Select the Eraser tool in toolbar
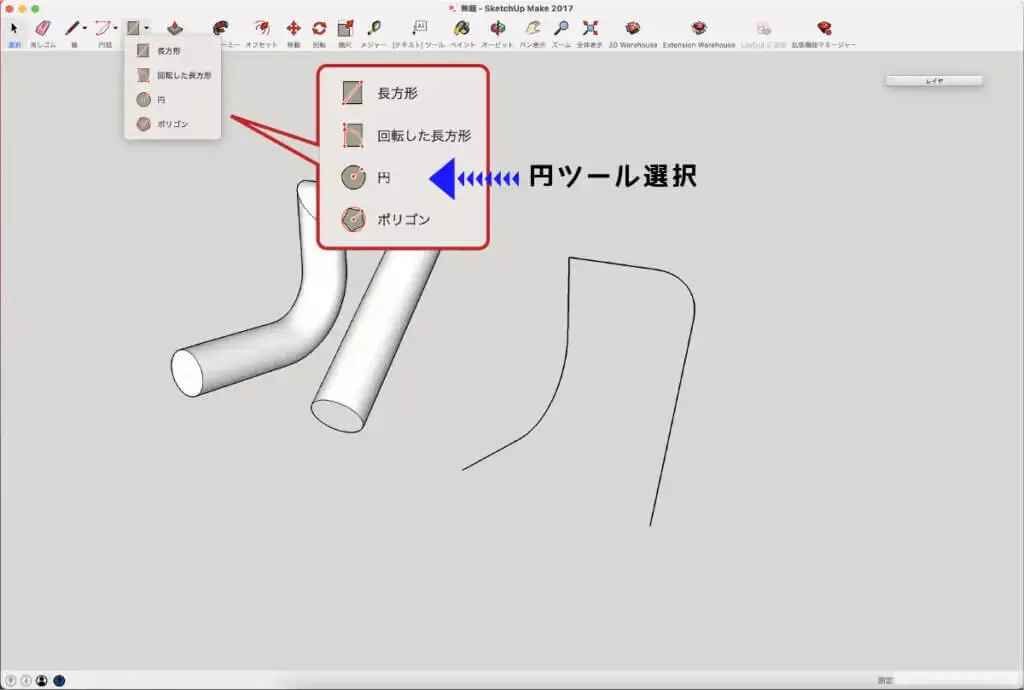This screenshot has width=1024, height=690. 42,29
